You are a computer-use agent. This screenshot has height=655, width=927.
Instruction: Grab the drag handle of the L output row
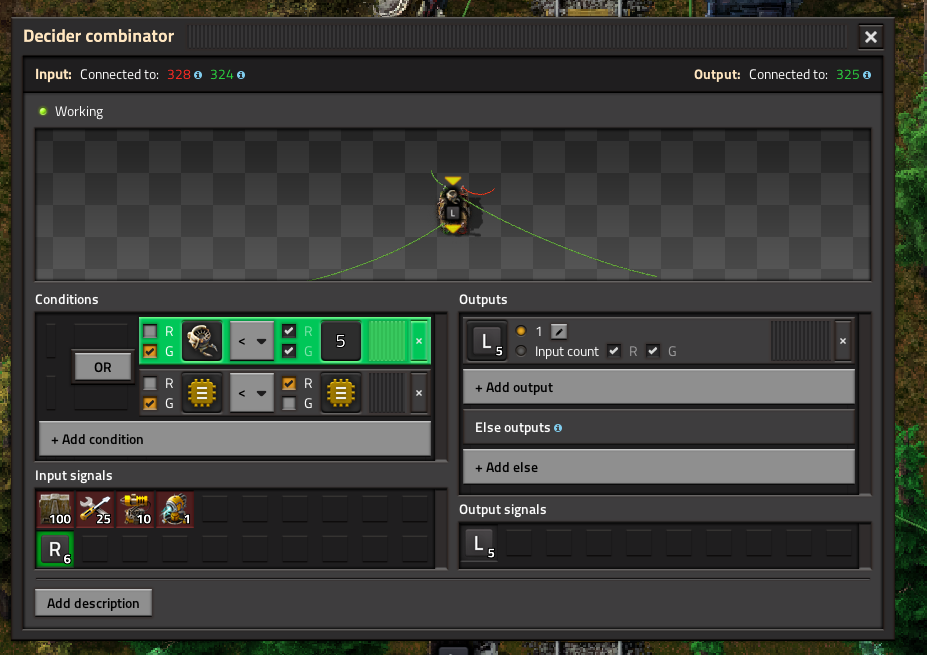(800, 341)
